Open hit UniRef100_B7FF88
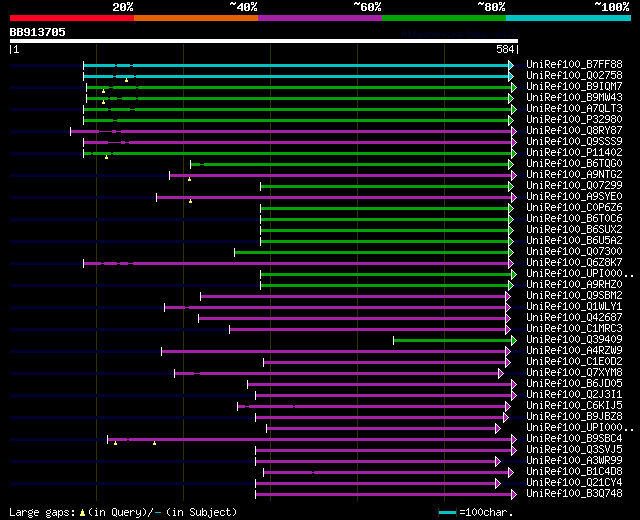The height and width of the screenshot is (520, 640). (574, 64)
